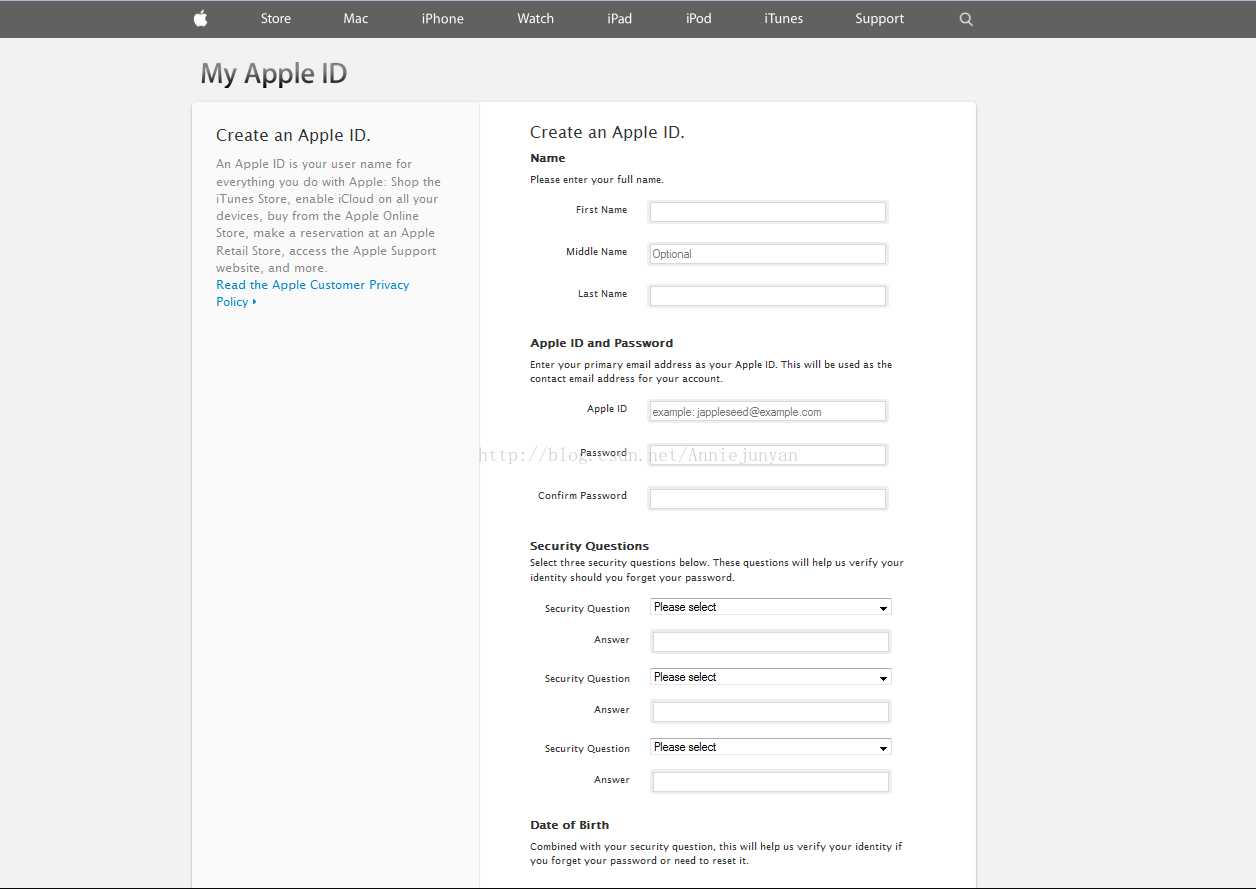Read the Apple Customer Privacy Policy link
The height and width of the screenshot is (889, 1256).
tap(313, 293)
